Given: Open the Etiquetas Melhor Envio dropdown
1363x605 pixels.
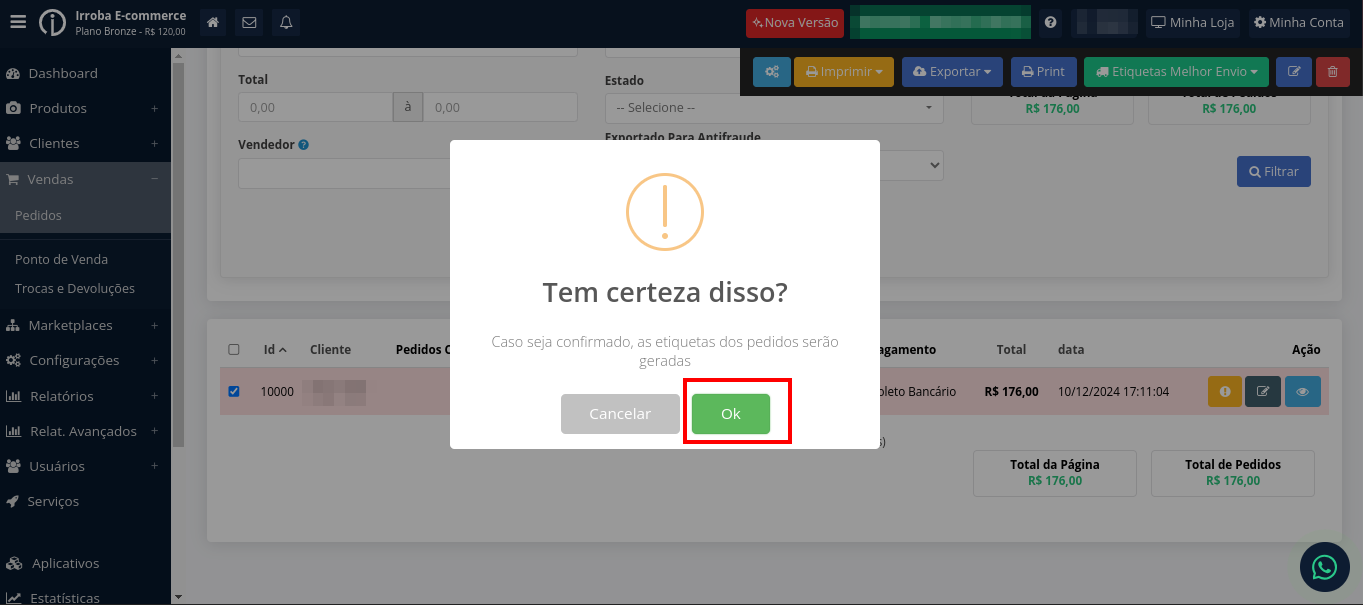Looking at the screenshot, I should 1176,72.
